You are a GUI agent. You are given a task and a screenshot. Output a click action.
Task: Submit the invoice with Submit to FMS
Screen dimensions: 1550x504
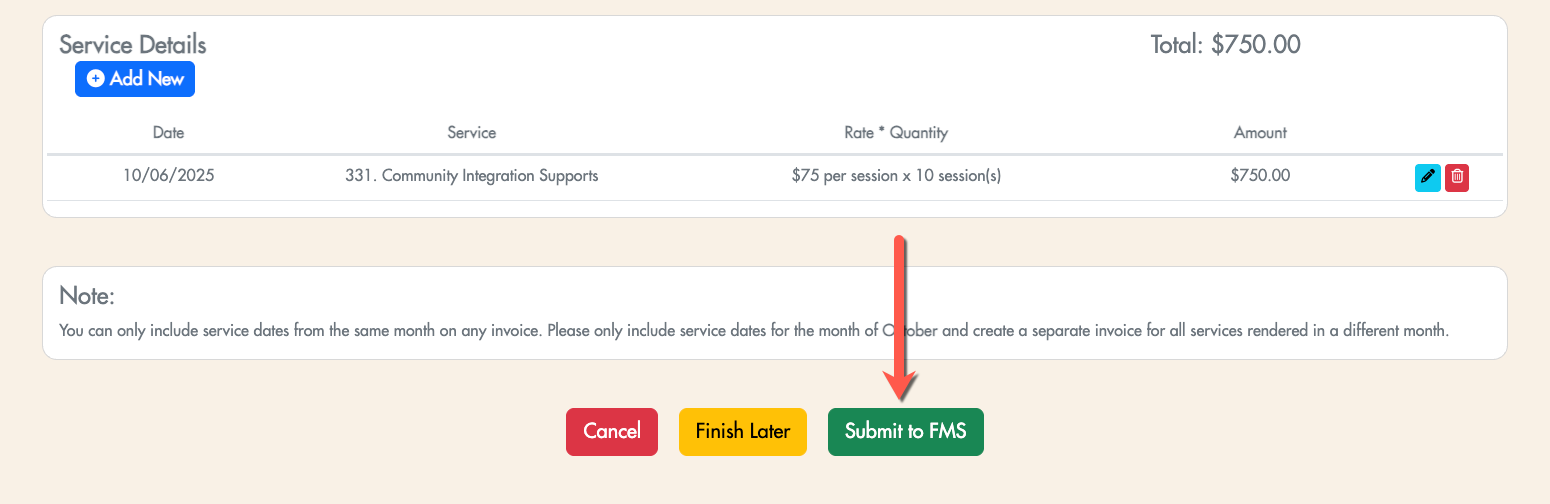coord(905,432)
